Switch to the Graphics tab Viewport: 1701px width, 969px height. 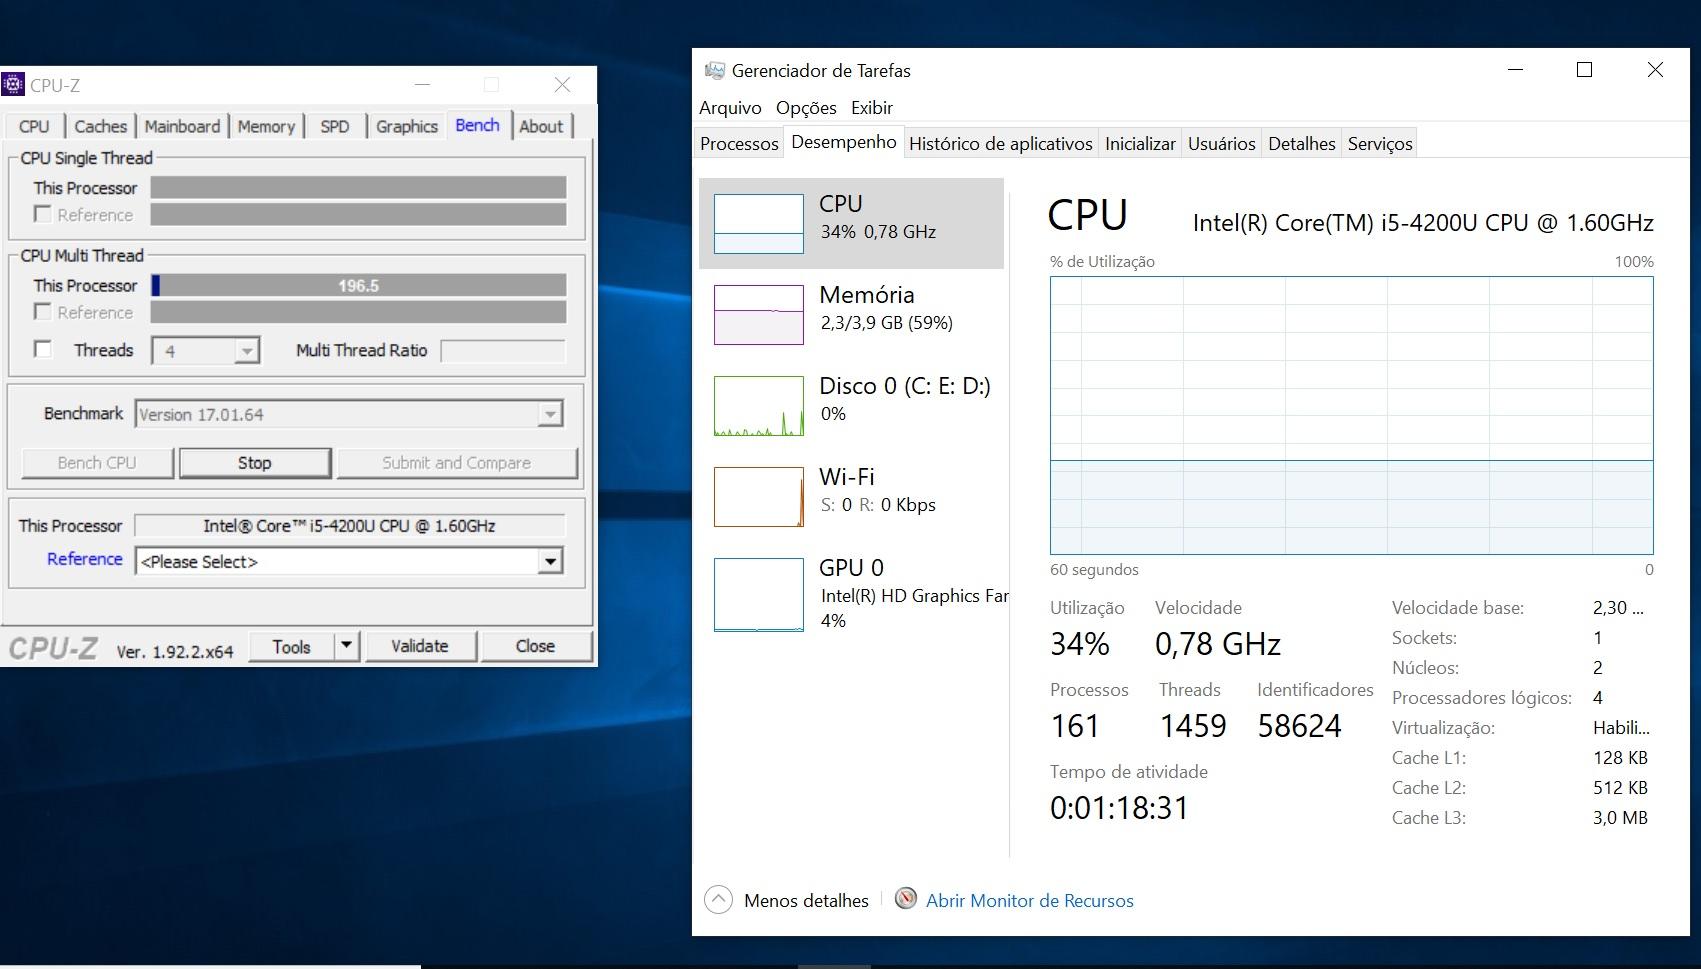coord(407,126)
